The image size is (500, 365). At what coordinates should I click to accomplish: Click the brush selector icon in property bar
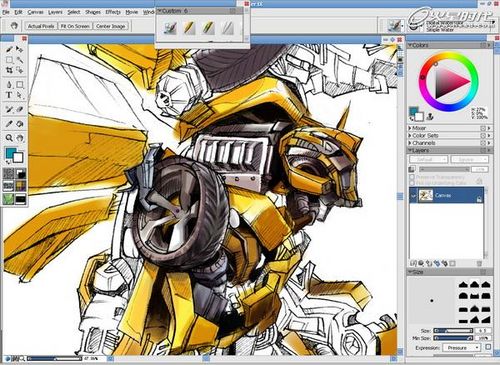click(395, 26)
